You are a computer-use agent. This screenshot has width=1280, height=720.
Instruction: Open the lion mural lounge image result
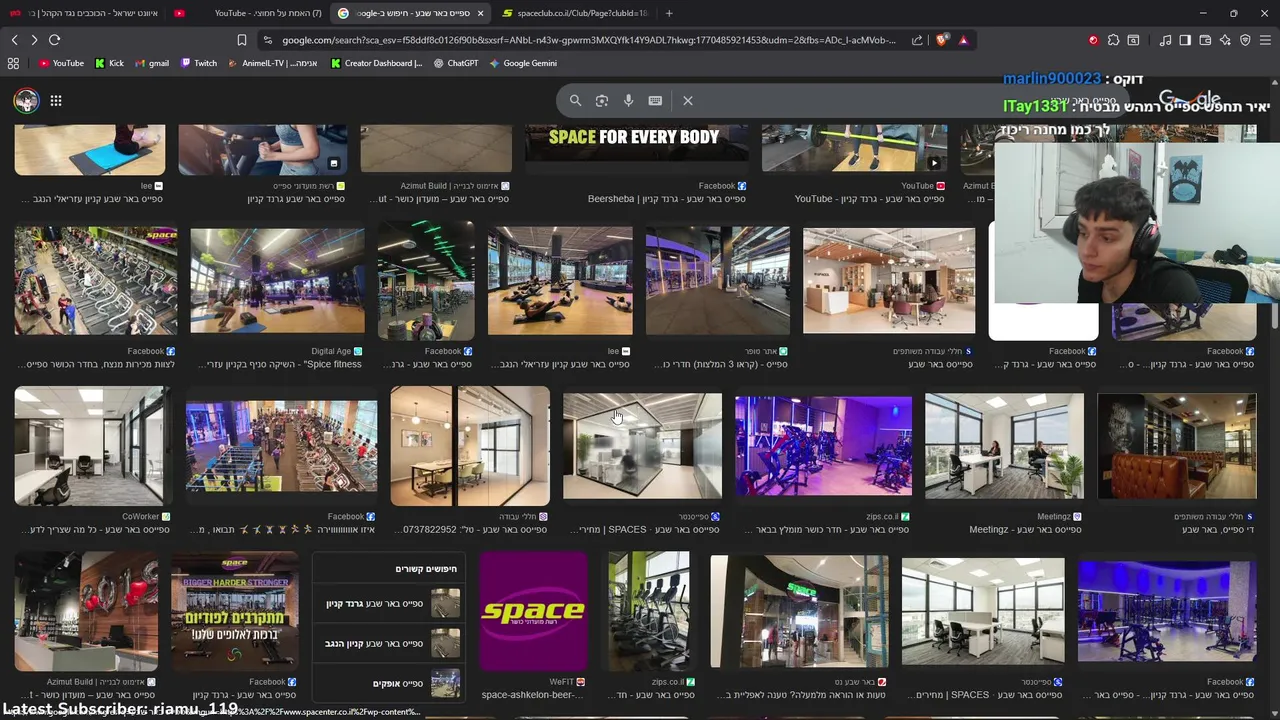coord(1176,445)
